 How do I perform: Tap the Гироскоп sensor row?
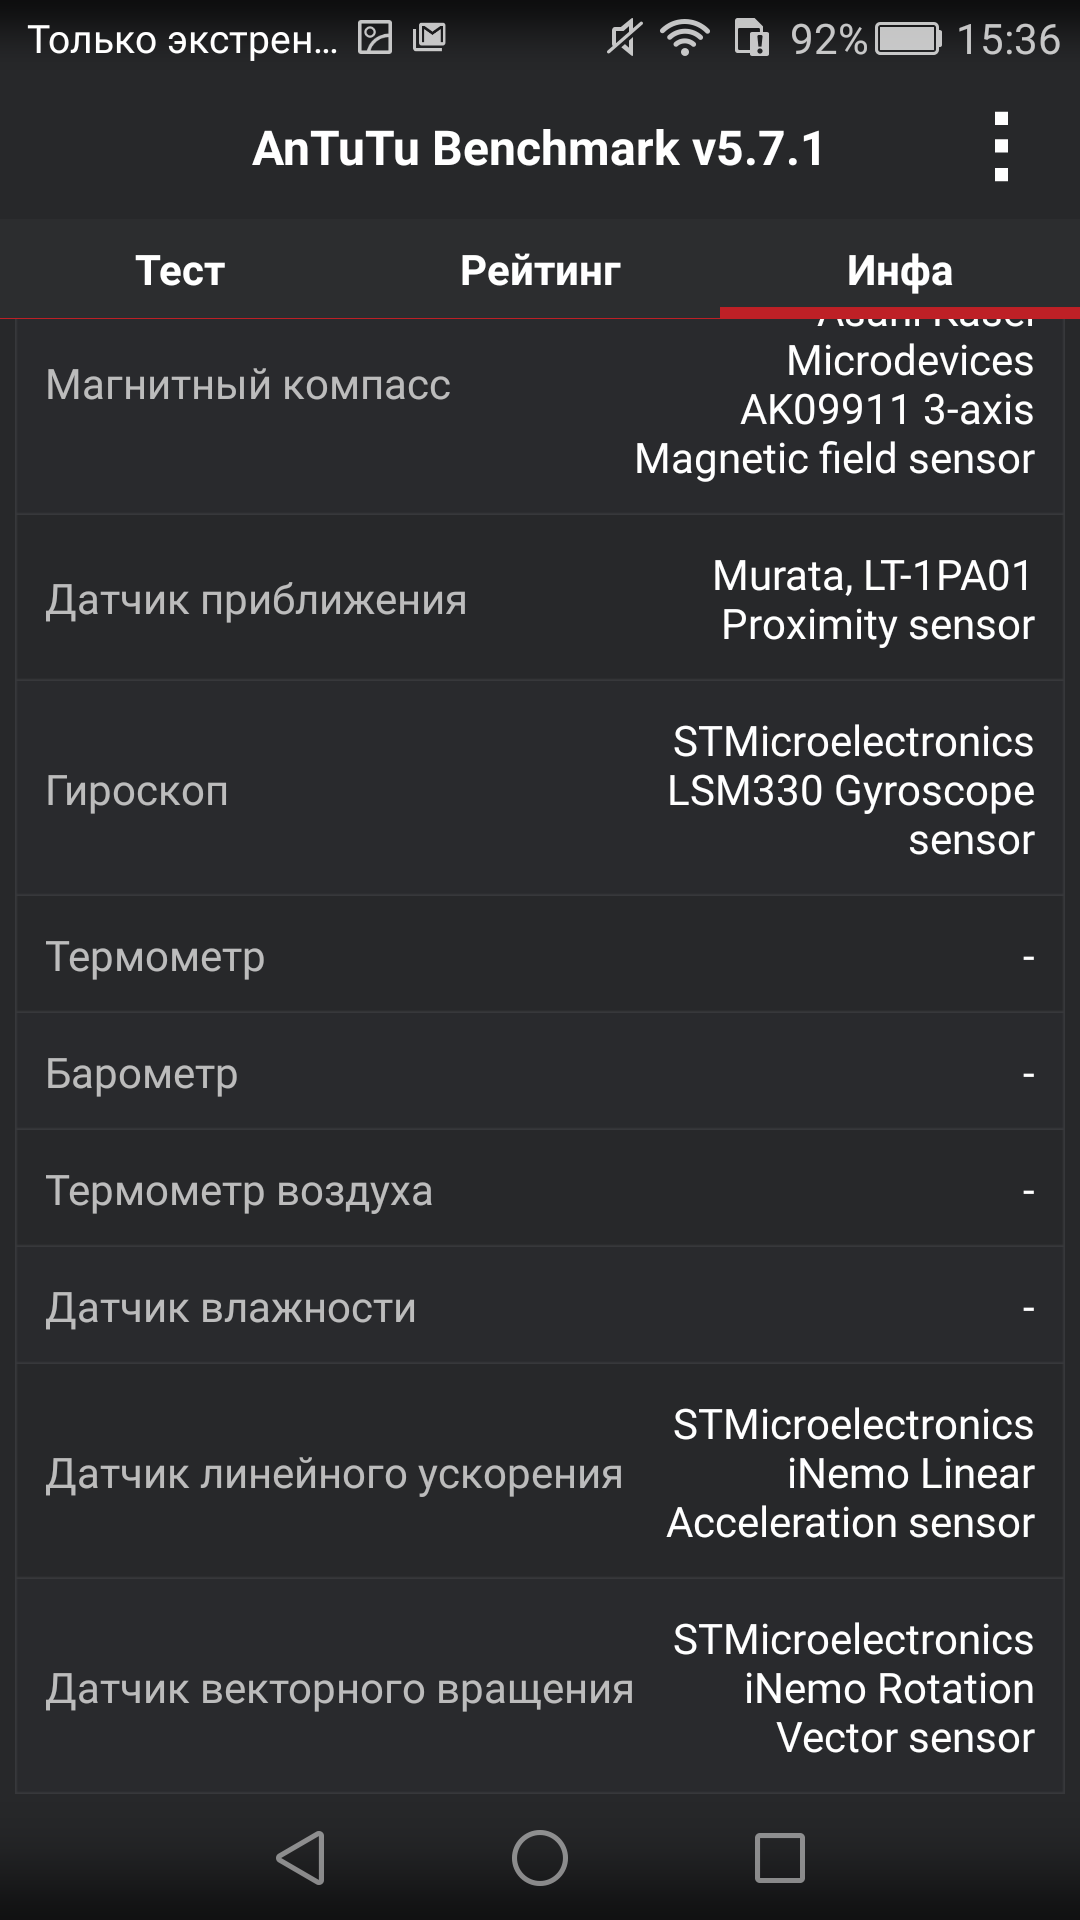(540, 789)
